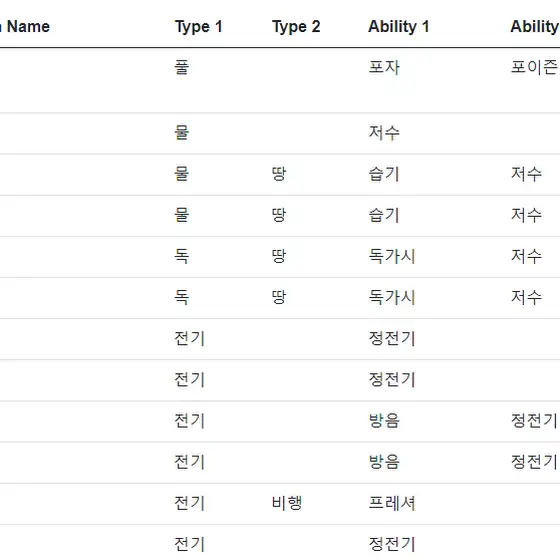Click the Name column header
The image size is (560, 560).
[x=25, y=26]
